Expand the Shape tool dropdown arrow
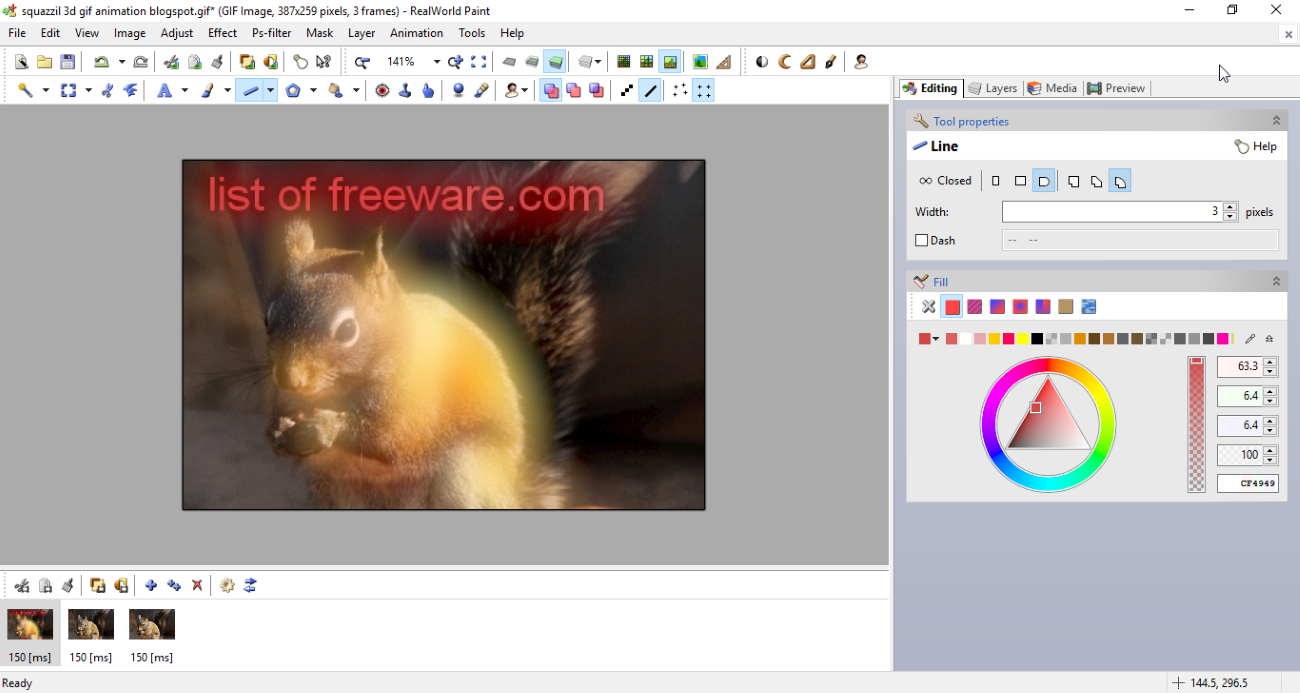This screenshot has height=693, width=1300. tap(313, 90)
